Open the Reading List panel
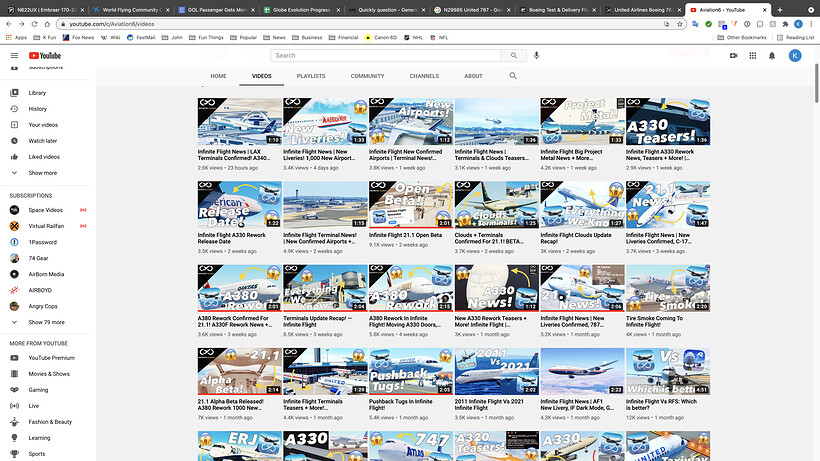This screenshot has width=820, height=461. point(795,38)
